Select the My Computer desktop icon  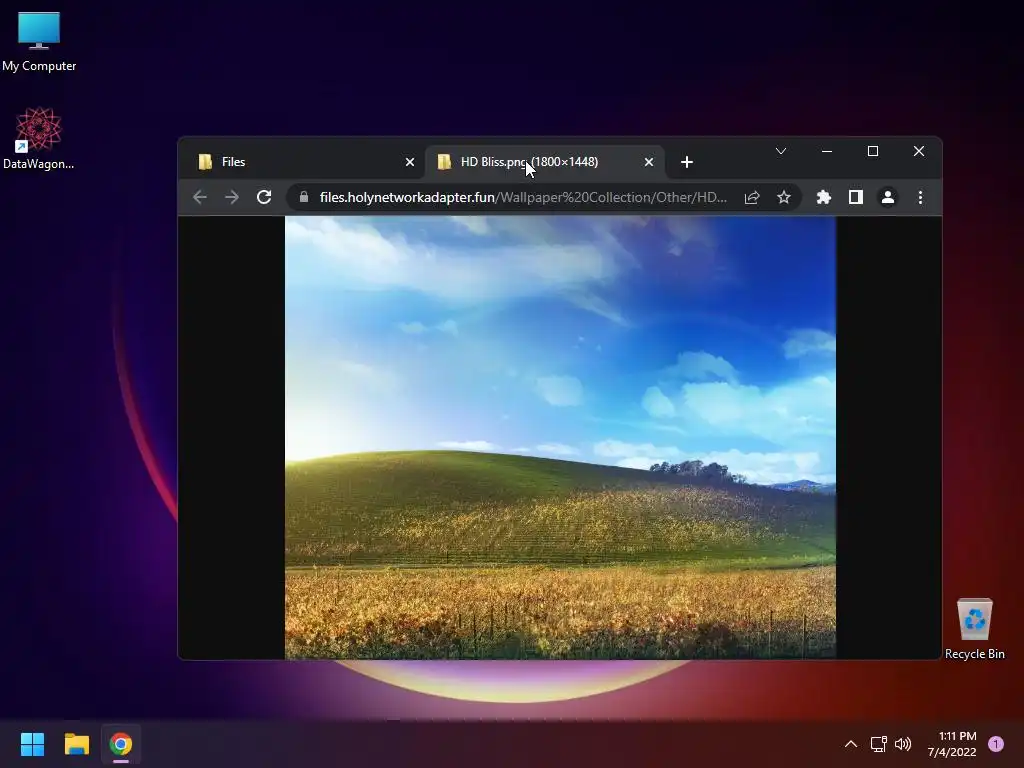(x=39, y=41)
